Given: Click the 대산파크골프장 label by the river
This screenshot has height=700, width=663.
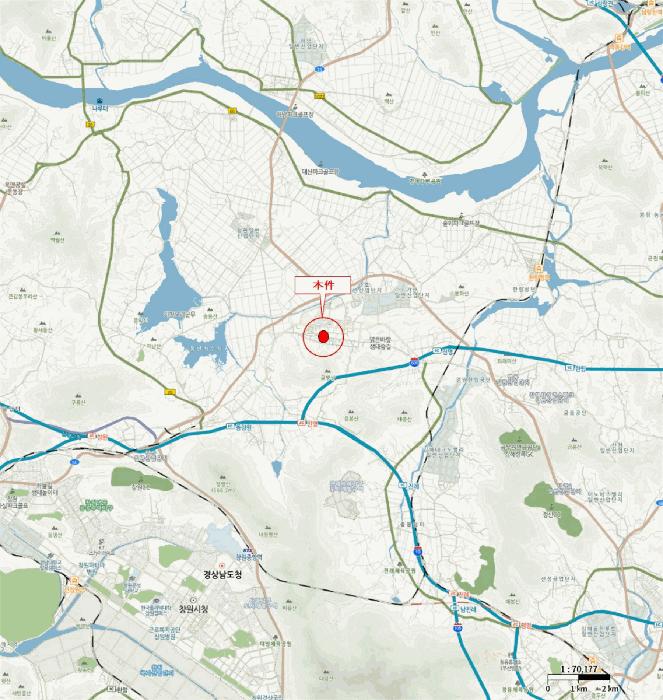Looking at the screenshot, I should coord(321,171).
